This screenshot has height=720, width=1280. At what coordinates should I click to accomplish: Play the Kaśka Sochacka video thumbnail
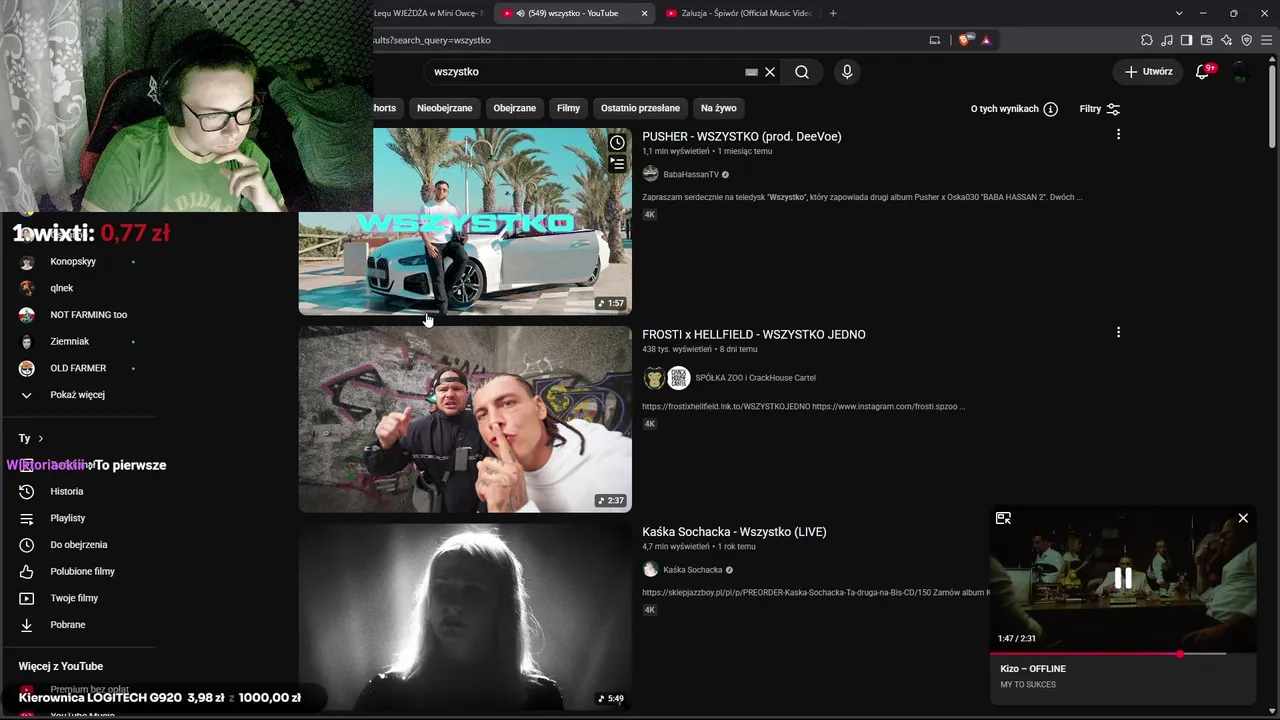tap(465, 617)
